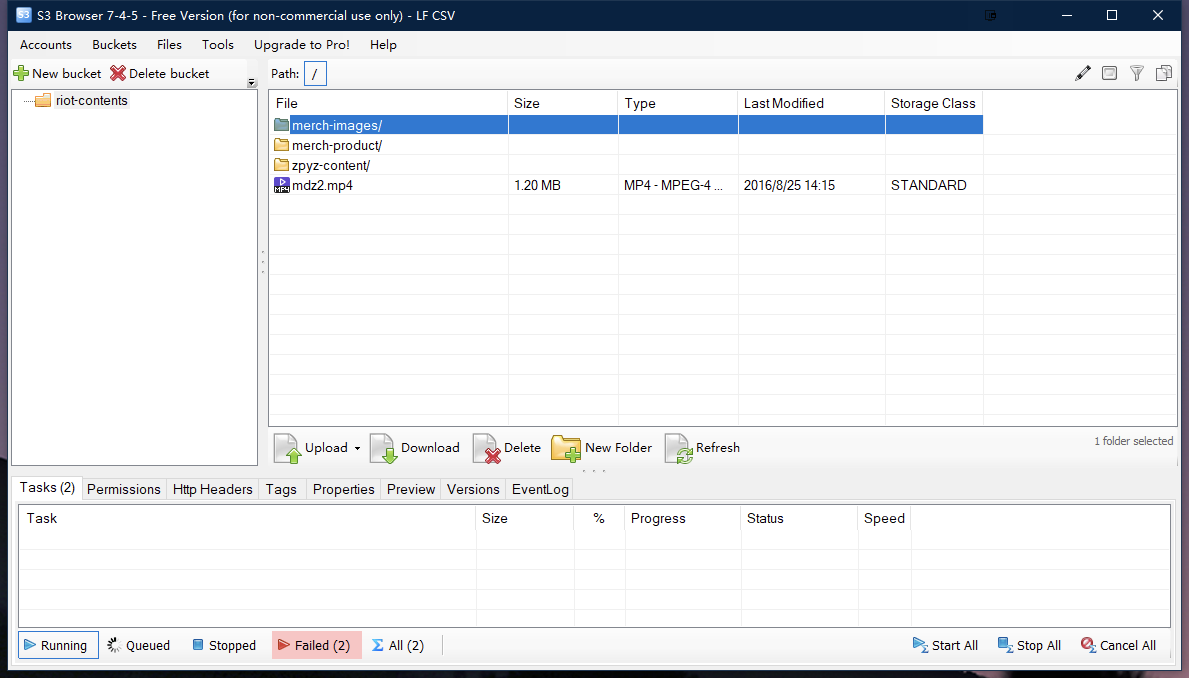Click the filter funnel icon
This screenshot has width=1189, height=678.
pyautogui.click(x=1137, y=73)
